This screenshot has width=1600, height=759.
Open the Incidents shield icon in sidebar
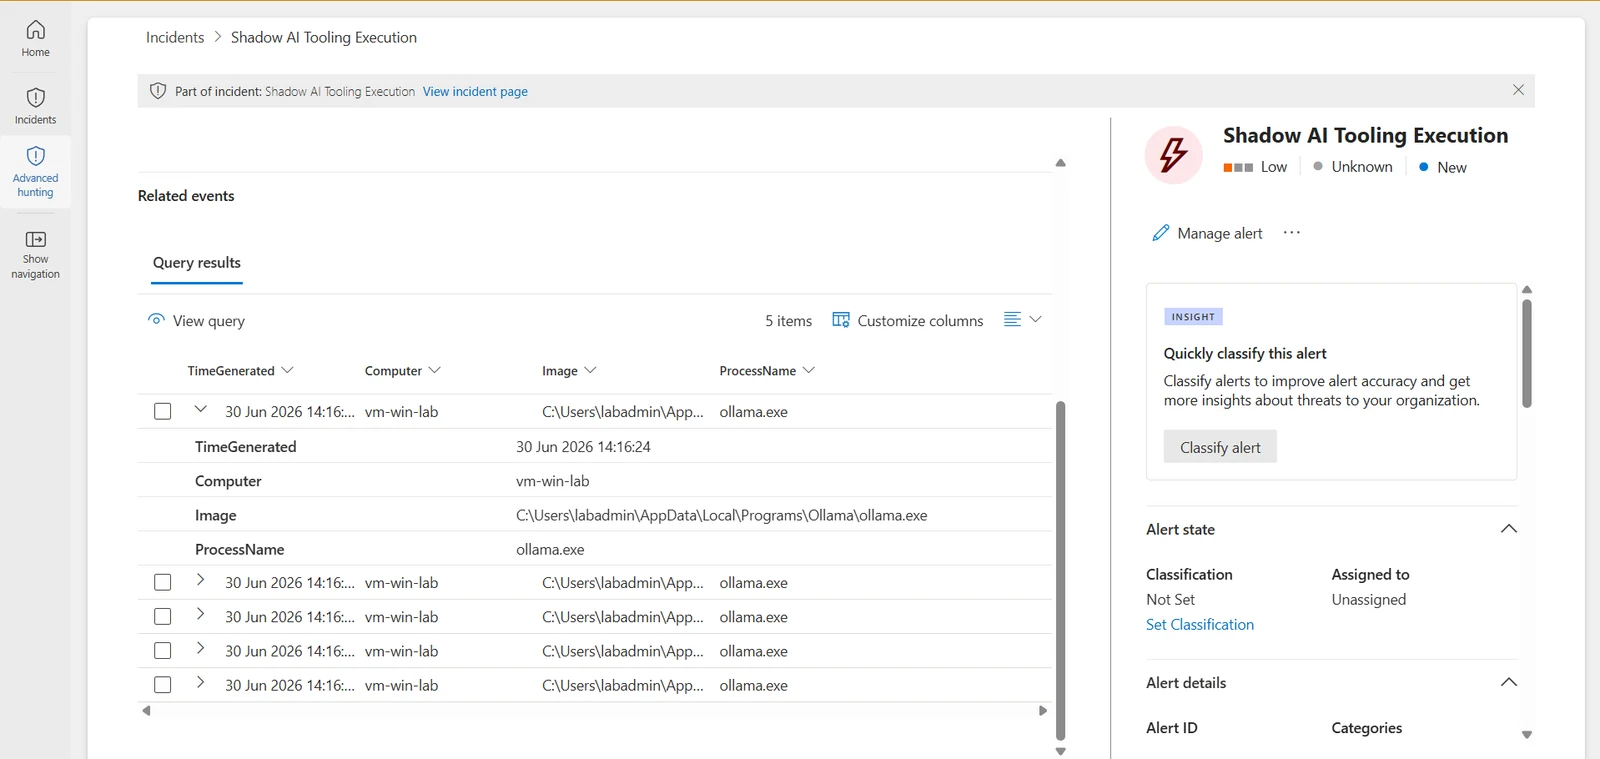36,97
